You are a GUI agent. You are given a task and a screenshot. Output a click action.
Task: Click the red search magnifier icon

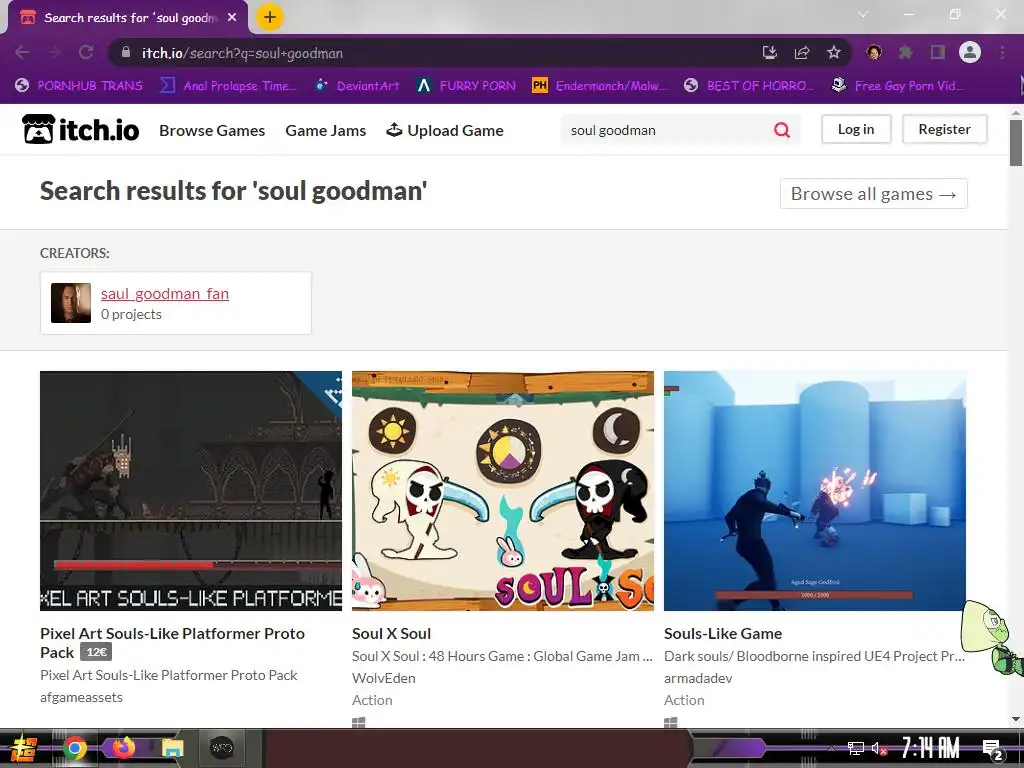[x=782, y=130]
